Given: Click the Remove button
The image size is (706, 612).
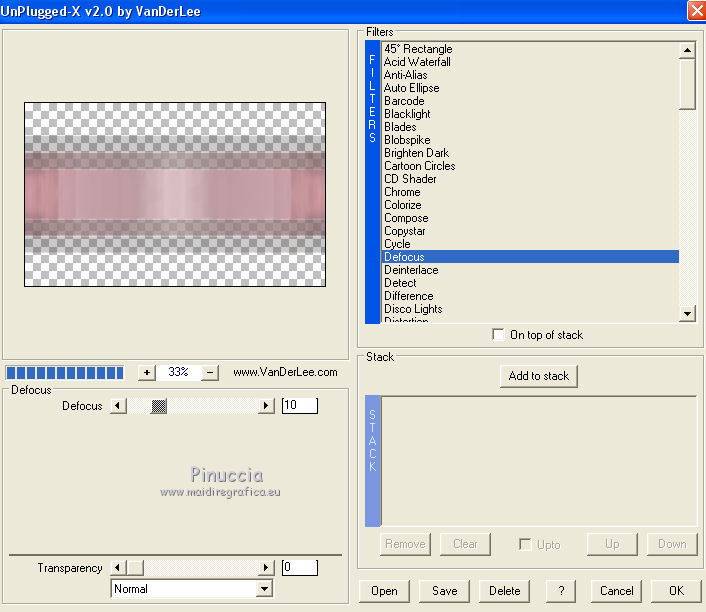Looking at the screenshot, I should (405, 544).
